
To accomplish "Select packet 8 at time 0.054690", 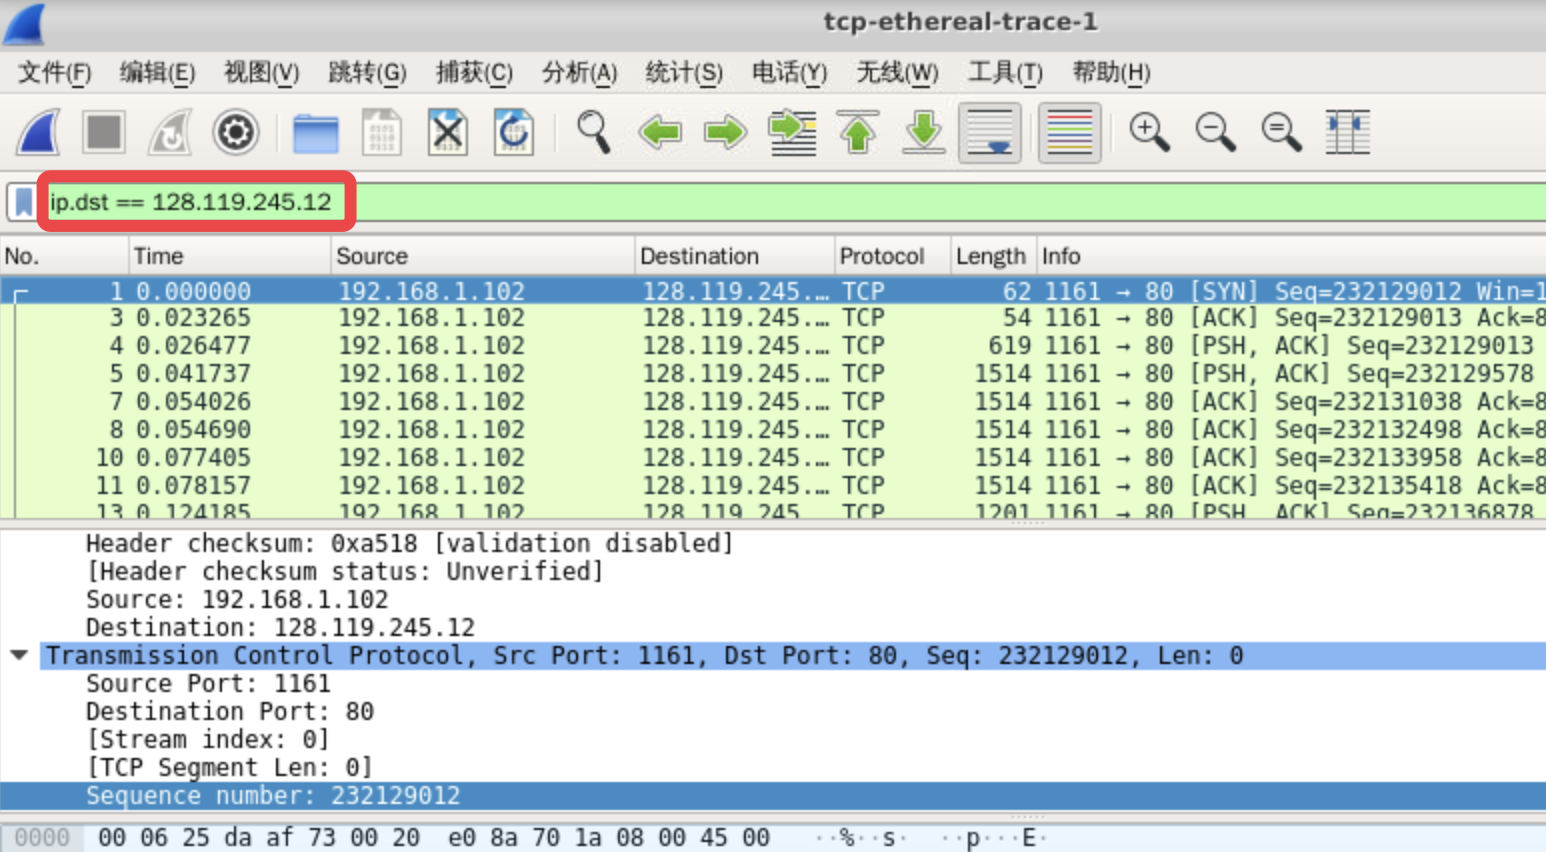I will pyautogui.click(x=773, y=430).
